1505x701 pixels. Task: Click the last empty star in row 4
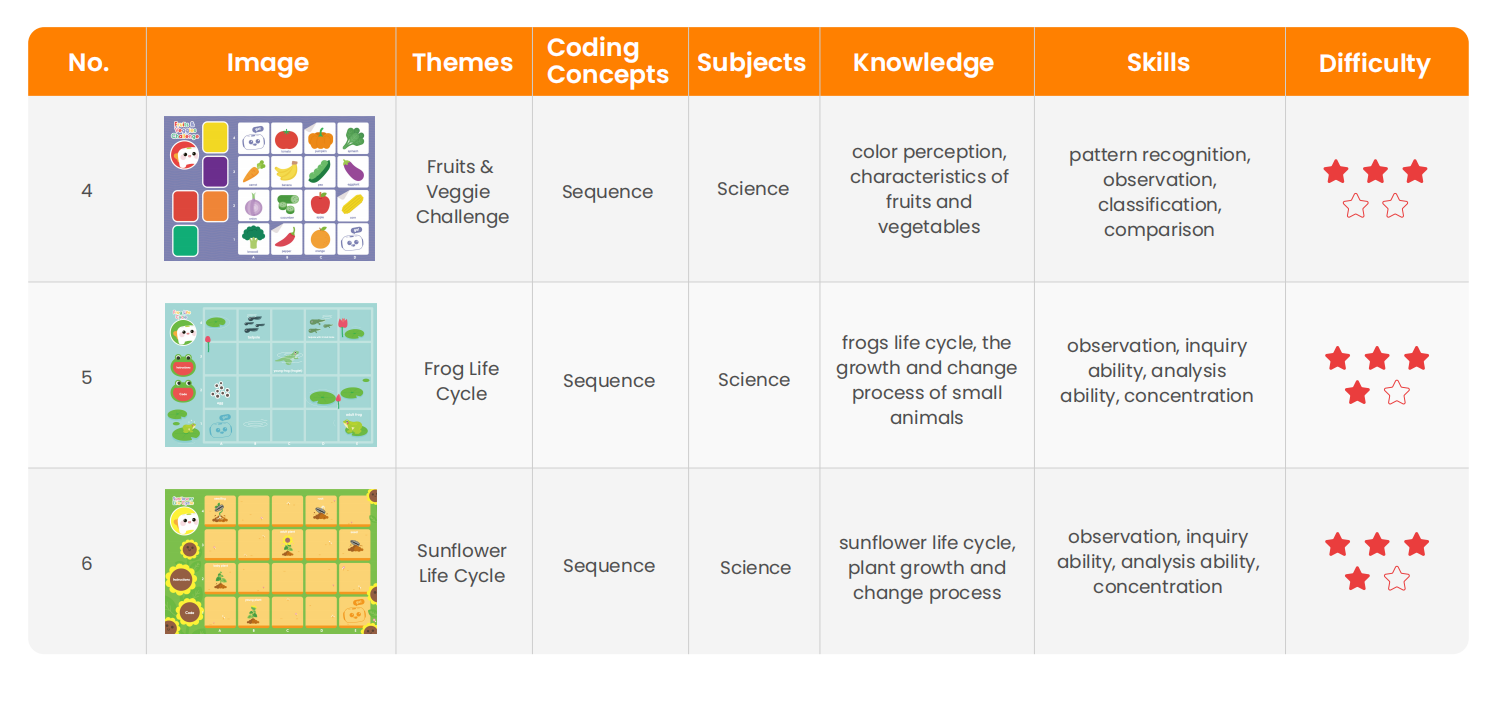(1395, 207)
